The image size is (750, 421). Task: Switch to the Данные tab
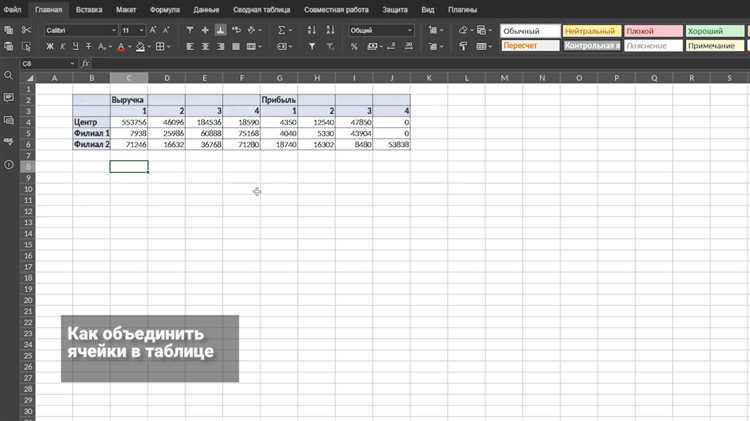[206, 10]
